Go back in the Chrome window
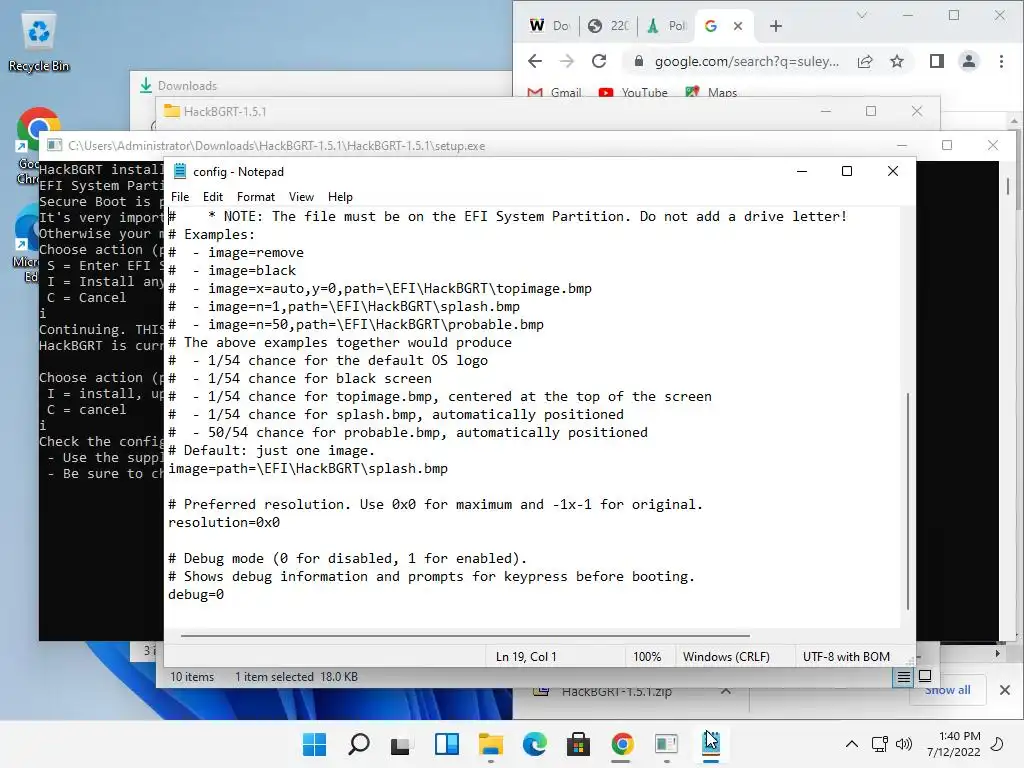This screenshot has width=1024, height=768. point(535,61)
